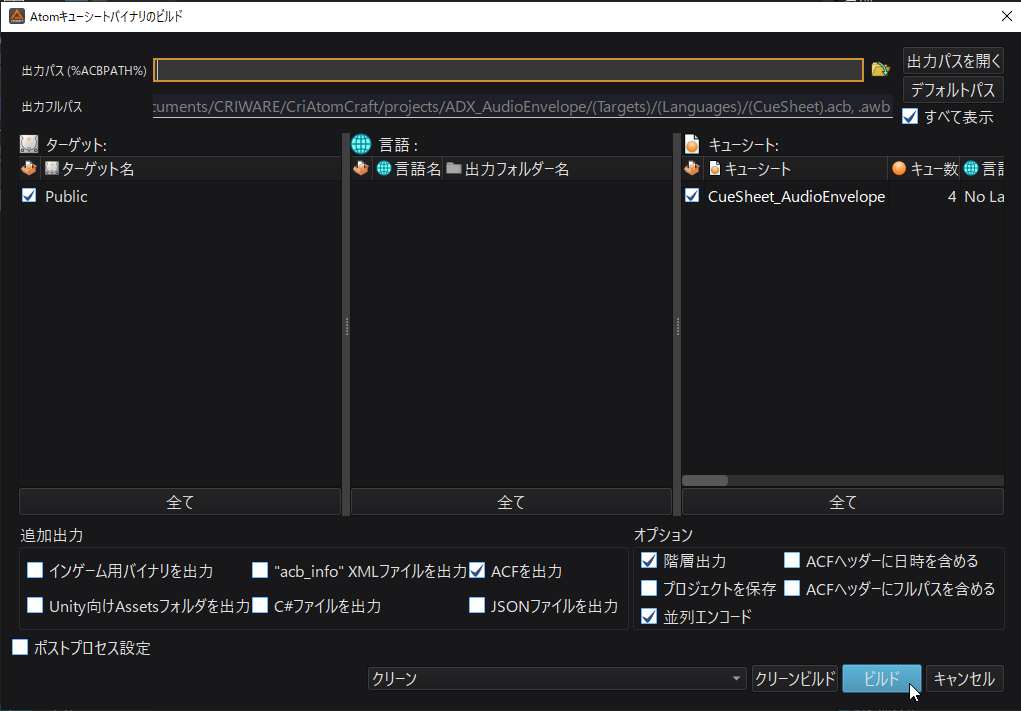This screenshot has width=1021, height=711.
Task: Open the クリーン build mode dropdown
Action: coord(556,678)
